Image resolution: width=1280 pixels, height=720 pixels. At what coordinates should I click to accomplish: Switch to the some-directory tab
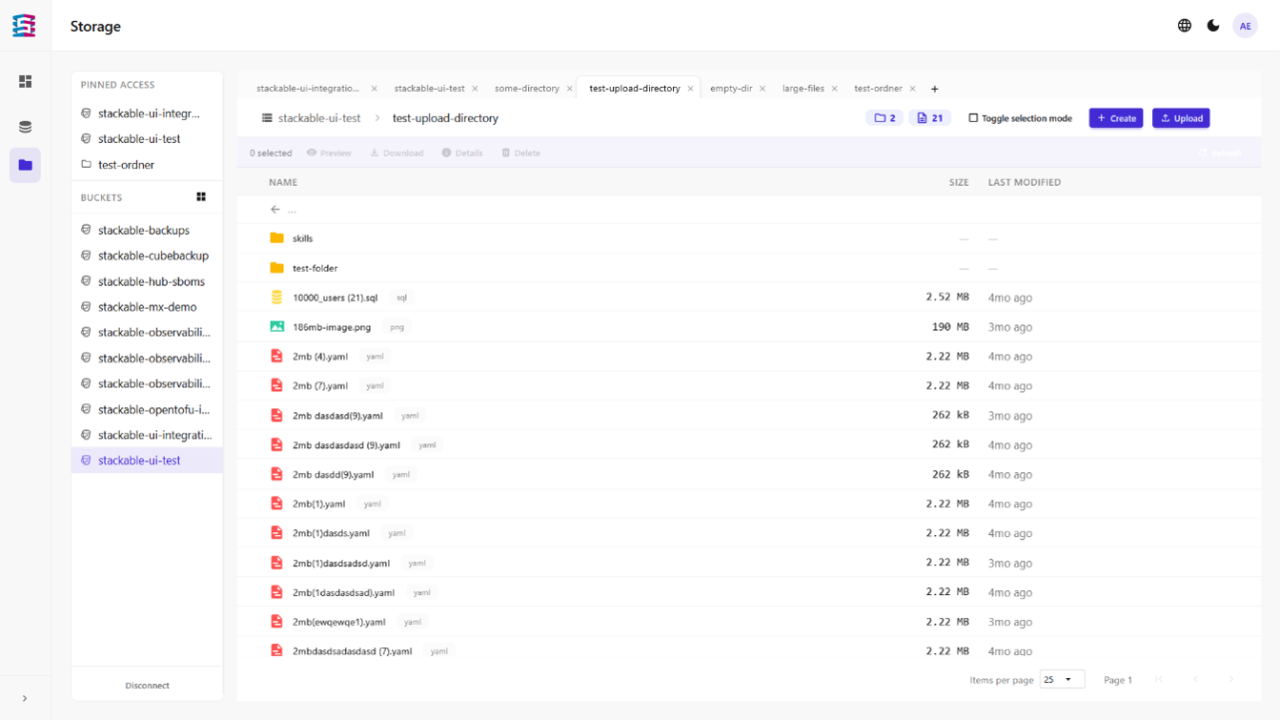coord(527,89)
